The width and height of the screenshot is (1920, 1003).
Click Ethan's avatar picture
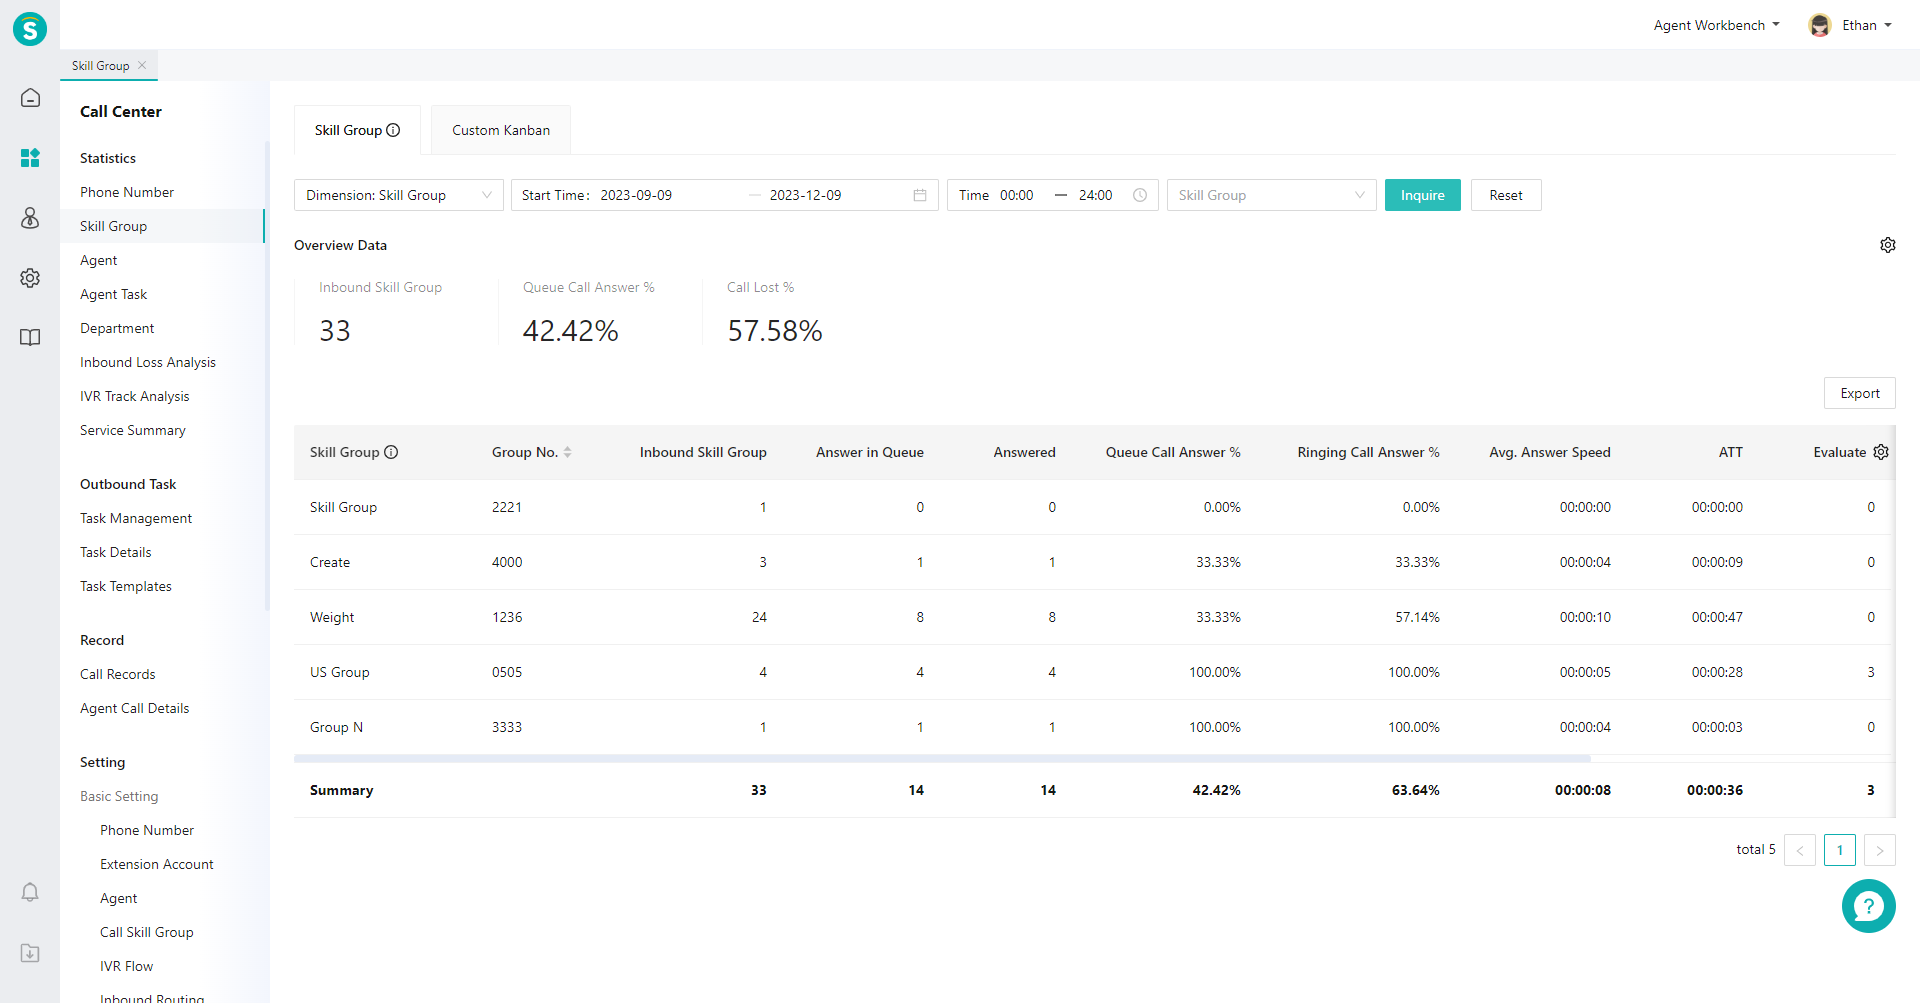(1820, 25)
